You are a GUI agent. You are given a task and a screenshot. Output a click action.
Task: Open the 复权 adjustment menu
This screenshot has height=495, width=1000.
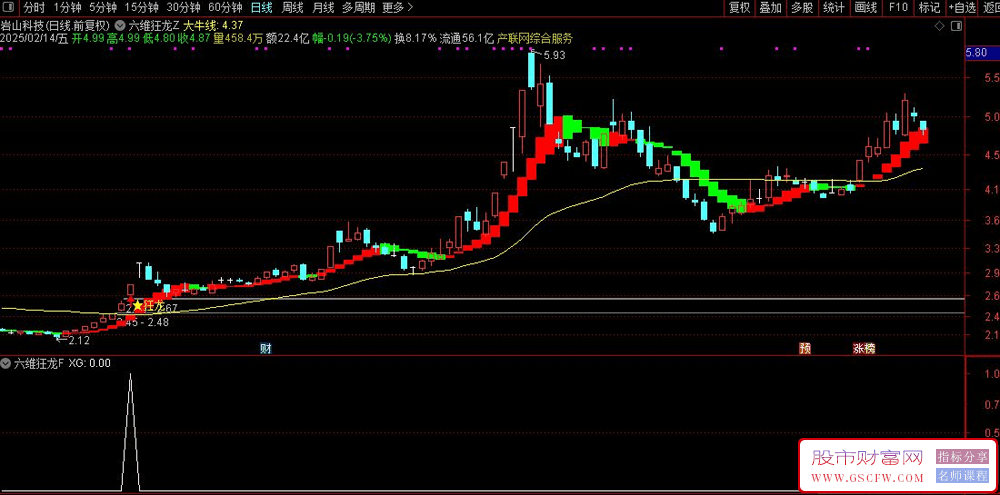pos(739,8)
